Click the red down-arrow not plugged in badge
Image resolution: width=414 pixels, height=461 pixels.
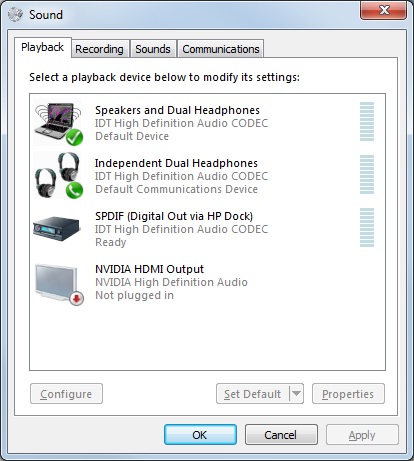point(77,298)
